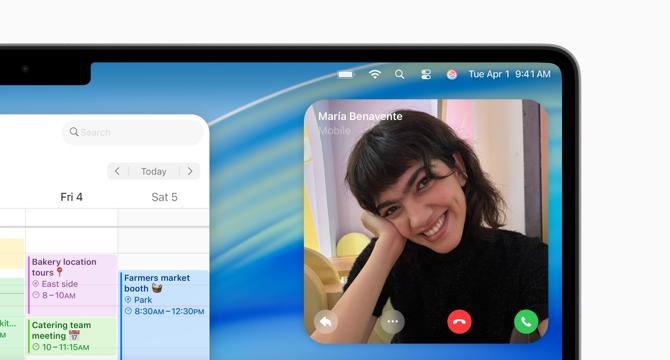Open the Bakery location tours event
670x360 pixels.
72,284
